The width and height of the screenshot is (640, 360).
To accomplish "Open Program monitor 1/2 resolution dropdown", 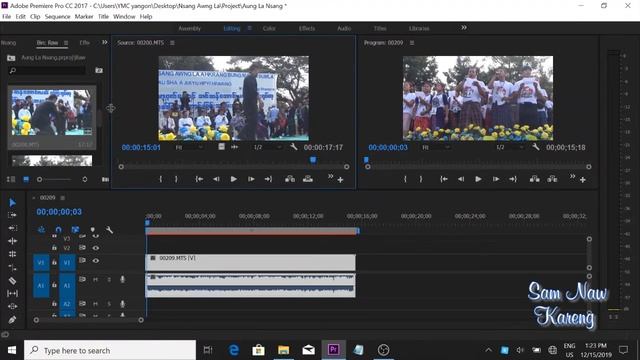I will click(510, 147).
